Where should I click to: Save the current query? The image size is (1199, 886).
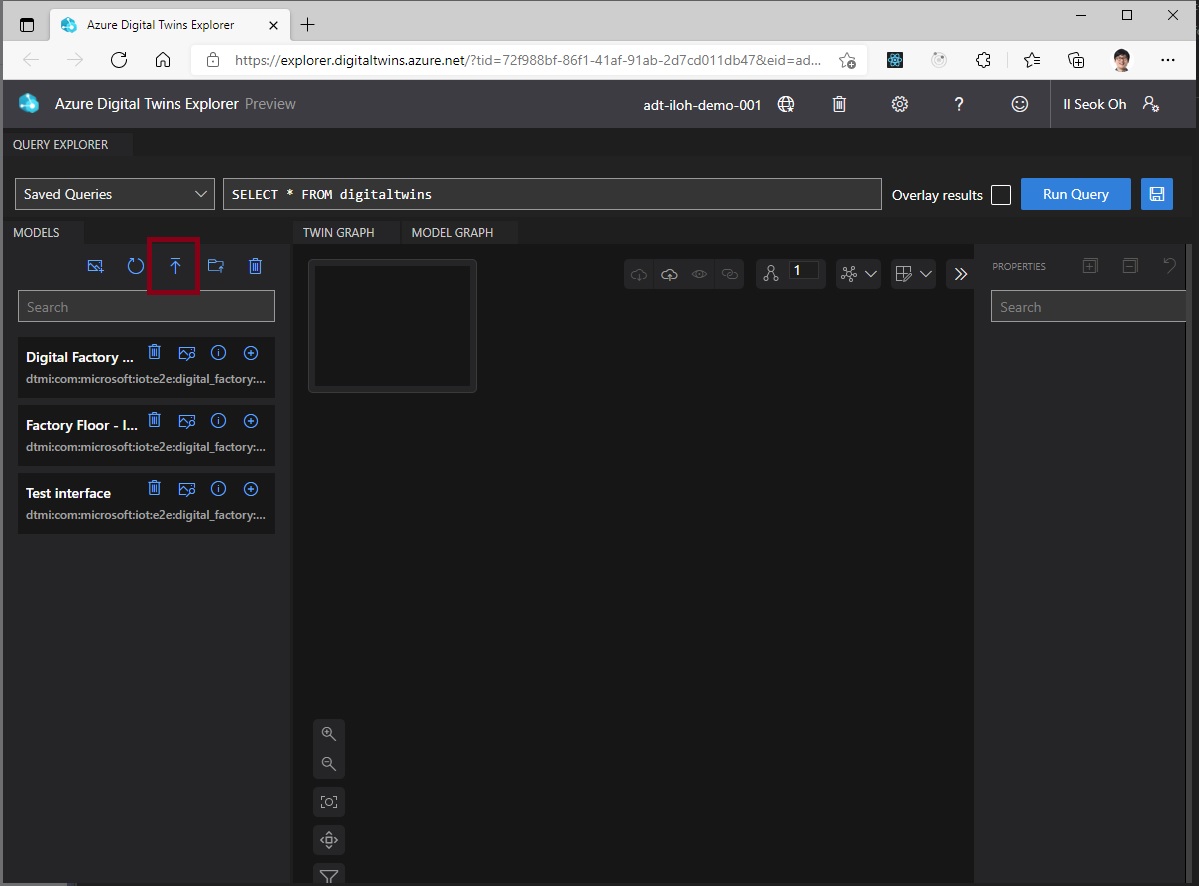click(1156, 194)
